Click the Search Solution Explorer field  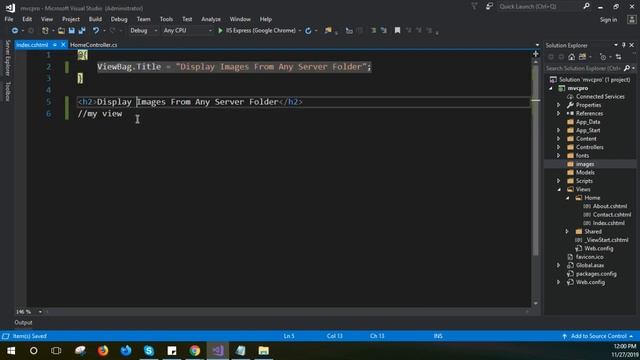pyautogui.click(x=584, y=68)
